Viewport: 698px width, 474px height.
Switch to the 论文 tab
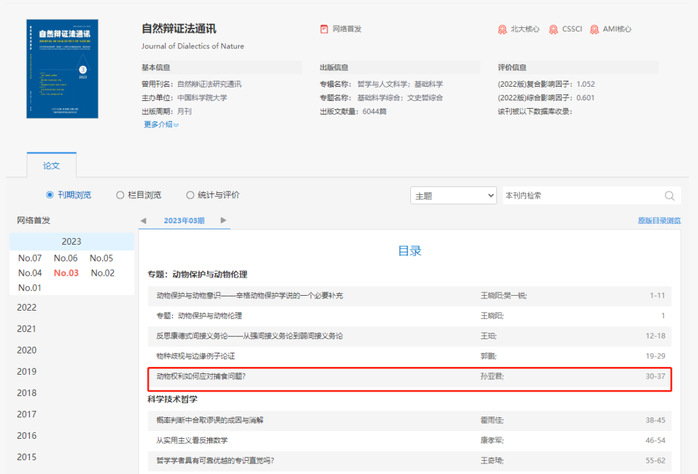(x=51, y=166)
